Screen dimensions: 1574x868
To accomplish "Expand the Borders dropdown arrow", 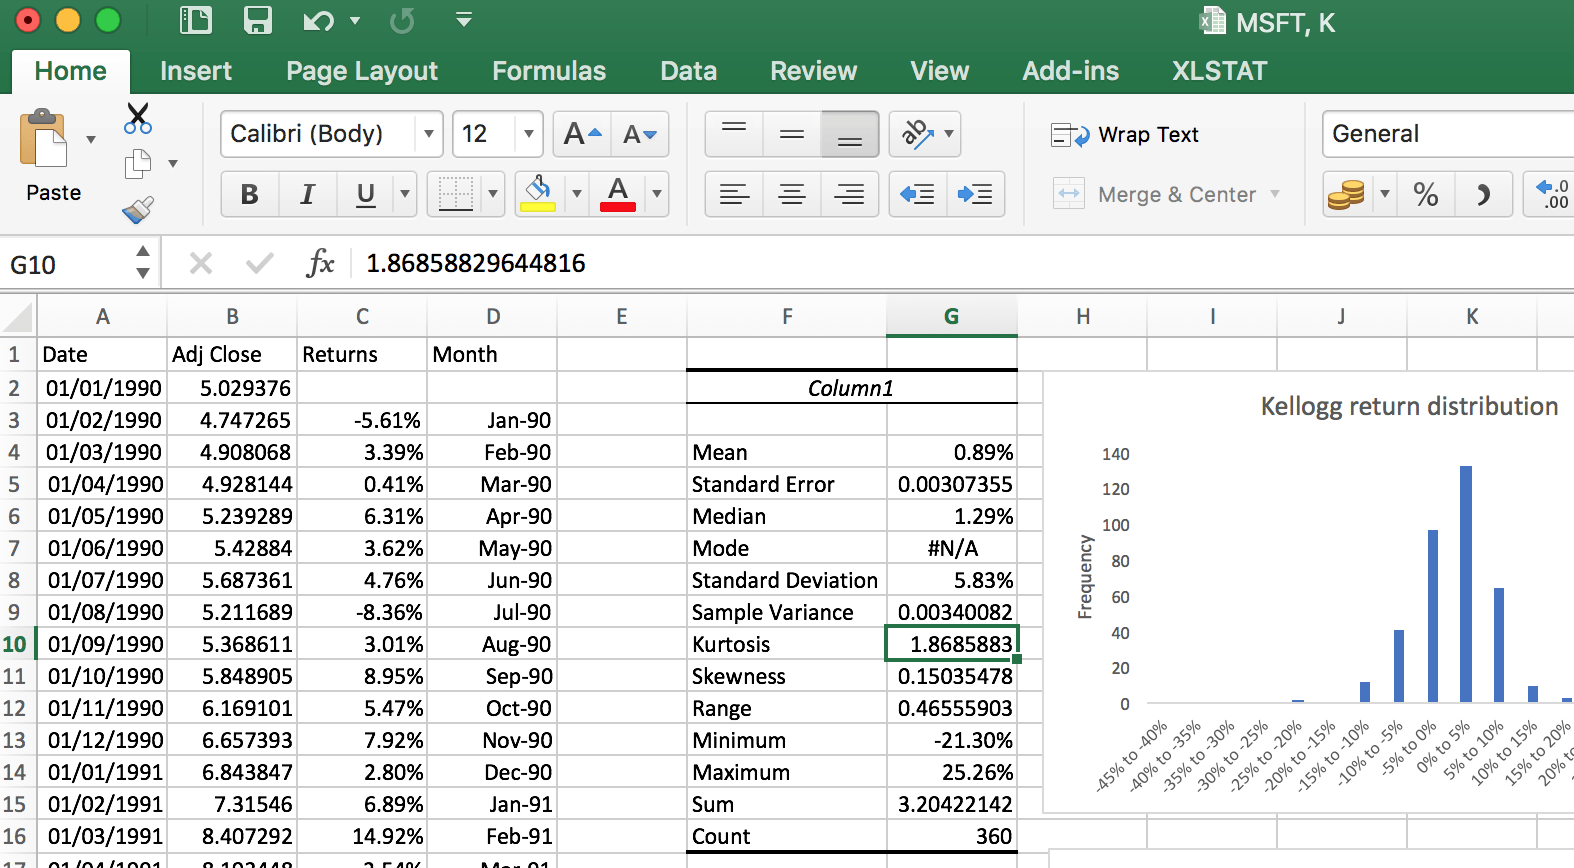I will tap(493, 194).
